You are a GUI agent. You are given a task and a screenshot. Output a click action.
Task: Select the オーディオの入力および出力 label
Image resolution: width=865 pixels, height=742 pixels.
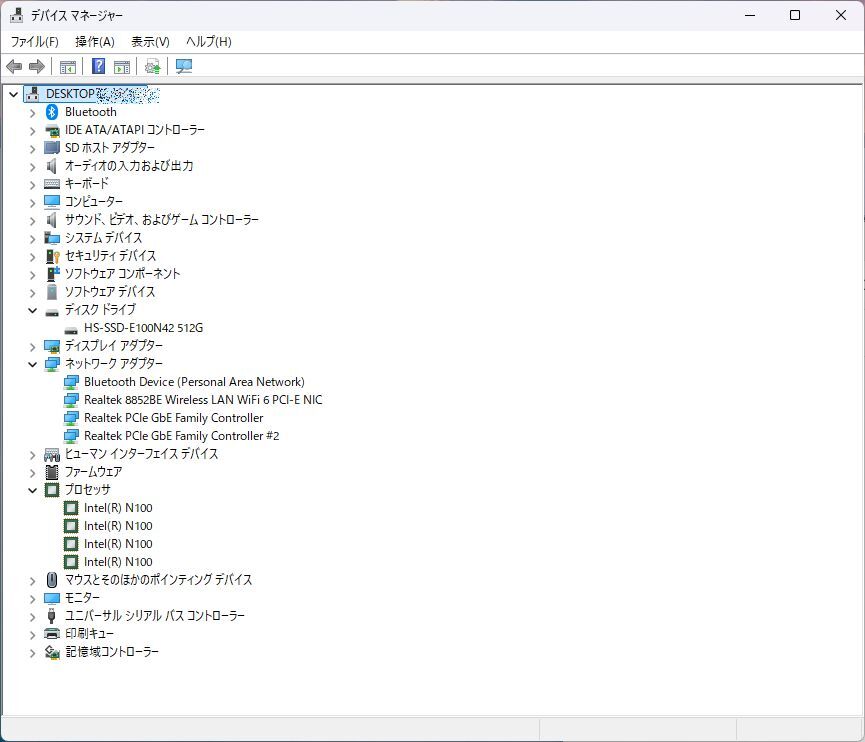pos(129,166)
